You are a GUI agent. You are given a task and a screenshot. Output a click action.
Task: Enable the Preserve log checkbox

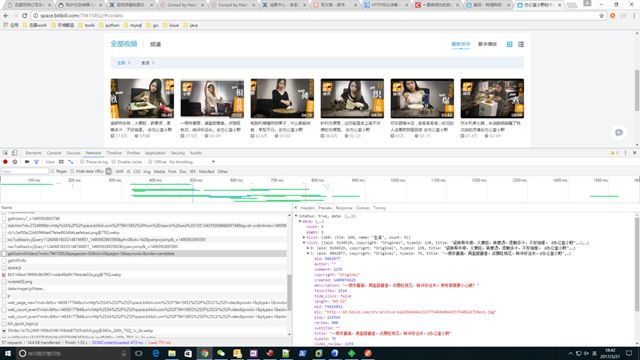82,162
